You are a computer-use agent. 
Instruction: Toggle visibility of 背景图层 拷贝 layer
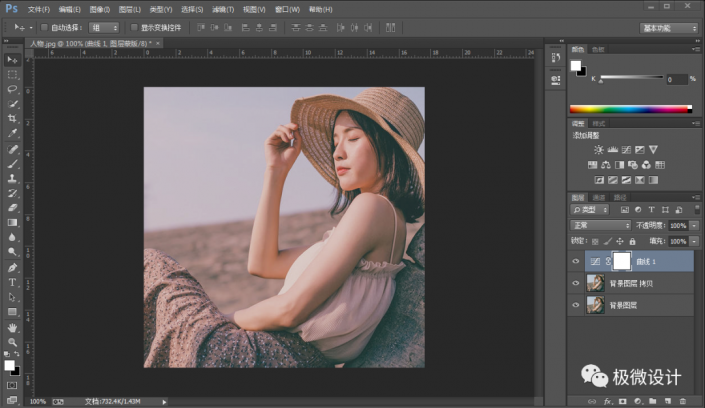click(x=575, y=284)
